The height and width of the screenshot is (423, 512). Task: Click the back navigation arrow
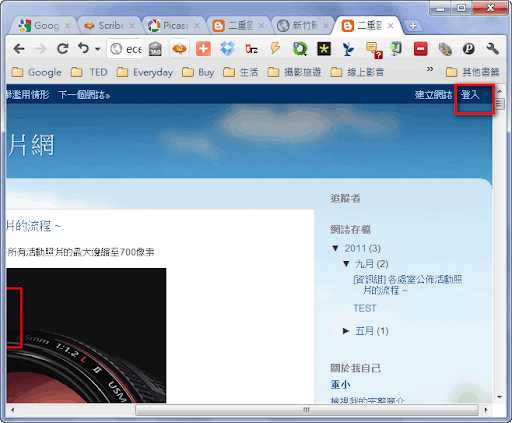point(19,49)
